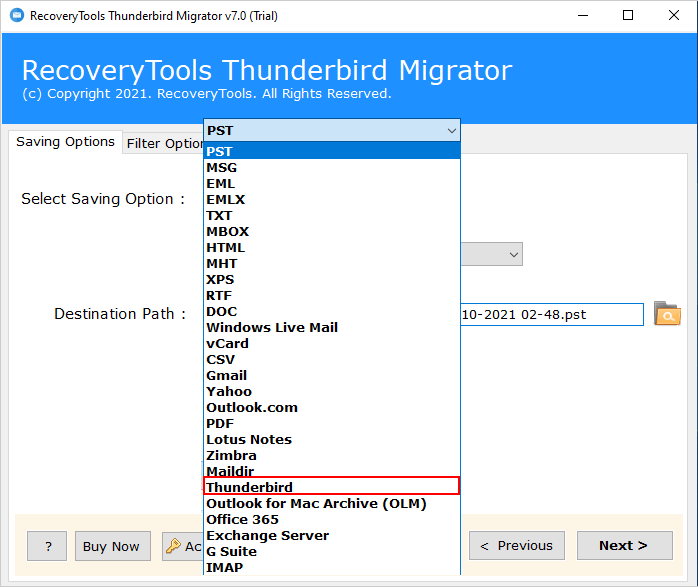
Task: Choose EML format option
Action: (x=332, y=183)
